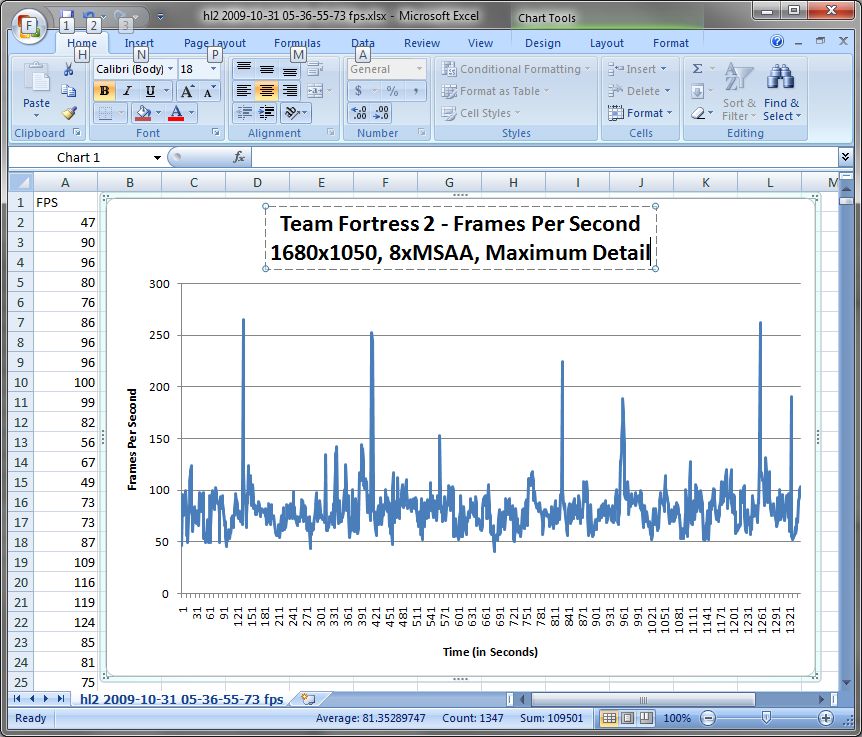Switch to Page Break Preview view
The height and width of the screenshot is (737, 862).
click(x=646, y=718)
